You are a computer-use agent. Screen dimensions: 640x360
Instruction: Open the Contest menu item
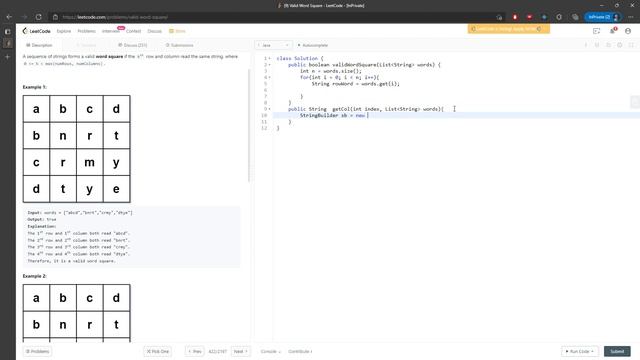pyautogui.click(x=133, y=31)
